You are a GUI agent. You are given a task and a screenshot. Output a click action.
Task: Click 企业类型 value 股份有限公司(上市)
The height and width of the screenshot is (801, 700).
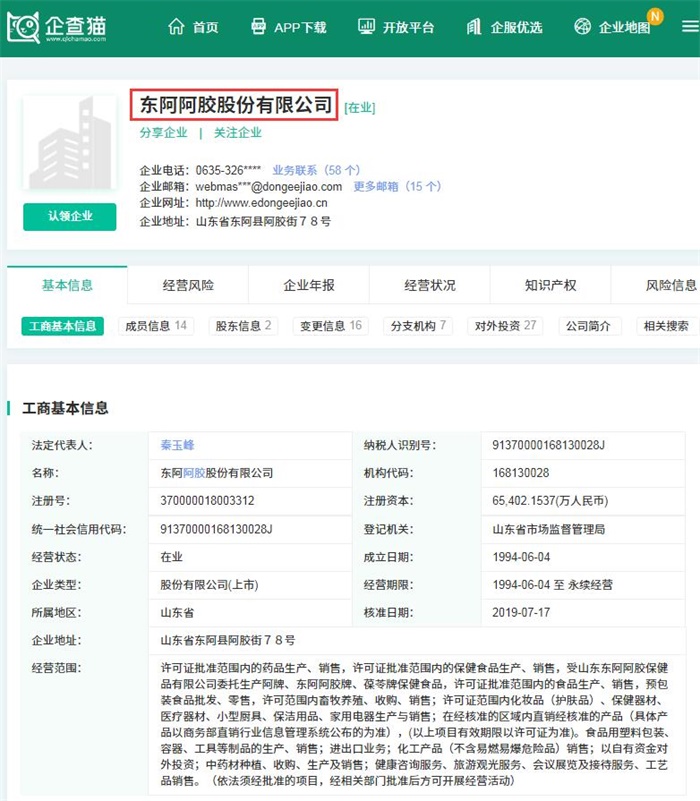pyautogui.click(x=209, y=585)
